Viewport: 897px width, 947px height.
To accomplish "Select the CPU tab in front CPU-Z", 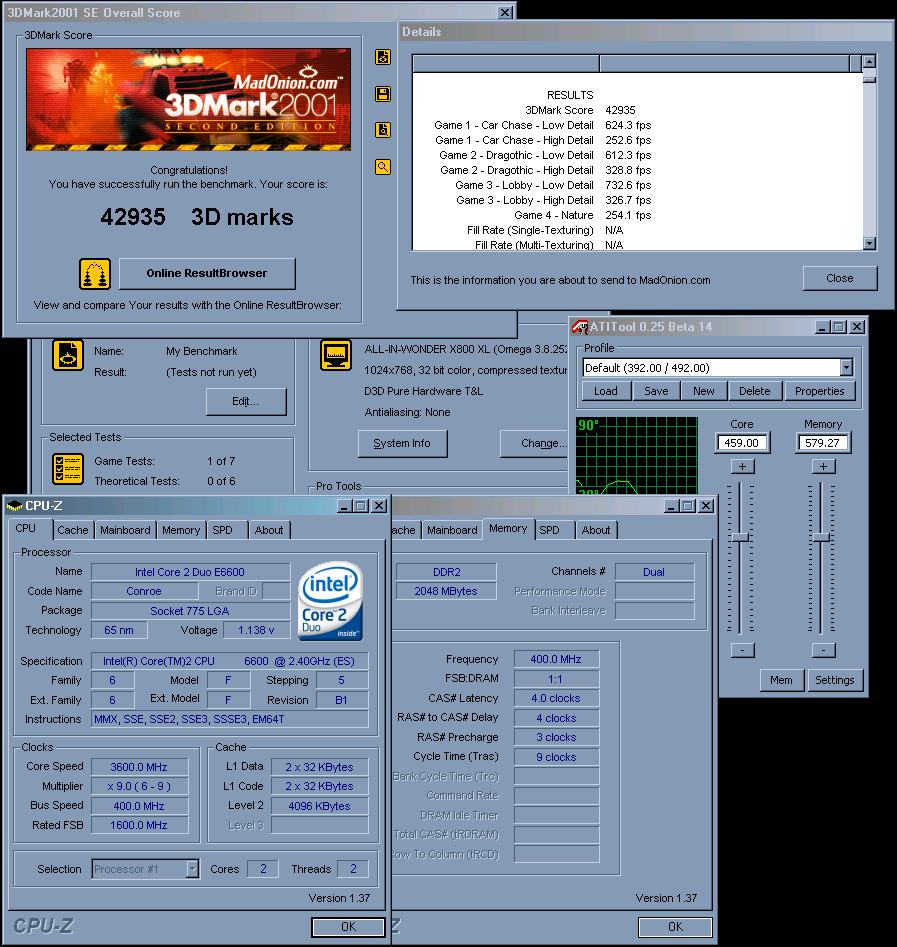I will tap(27, 528).
